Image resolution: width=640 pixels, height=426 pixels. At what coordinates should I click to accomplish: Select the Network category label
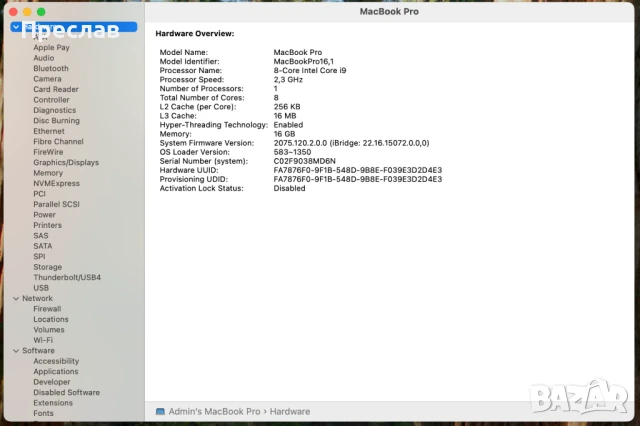point(38,299)
